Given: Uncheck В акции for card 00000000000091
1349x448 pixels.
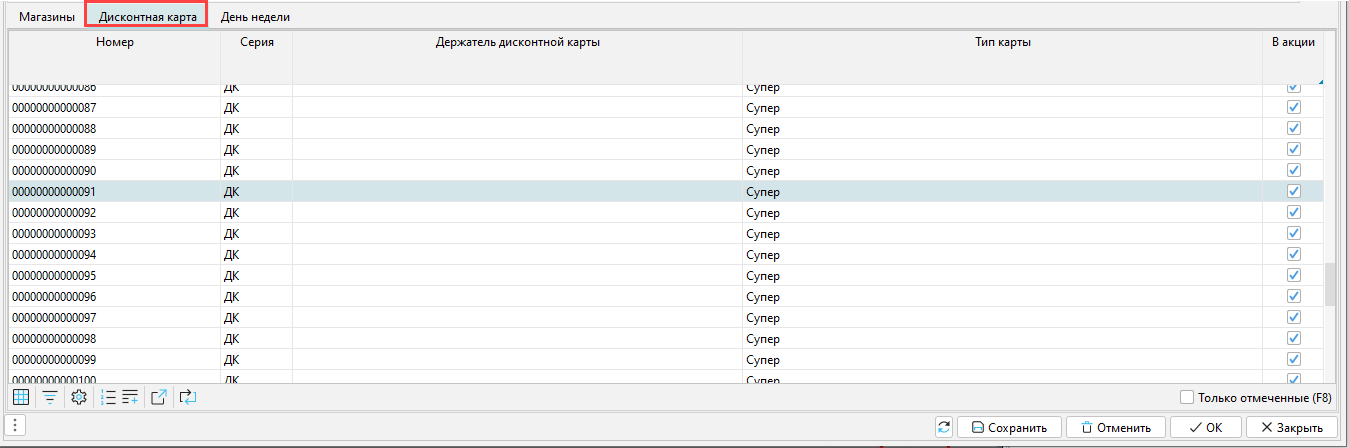Looking at the screenshot, I should pos(1293,191).
